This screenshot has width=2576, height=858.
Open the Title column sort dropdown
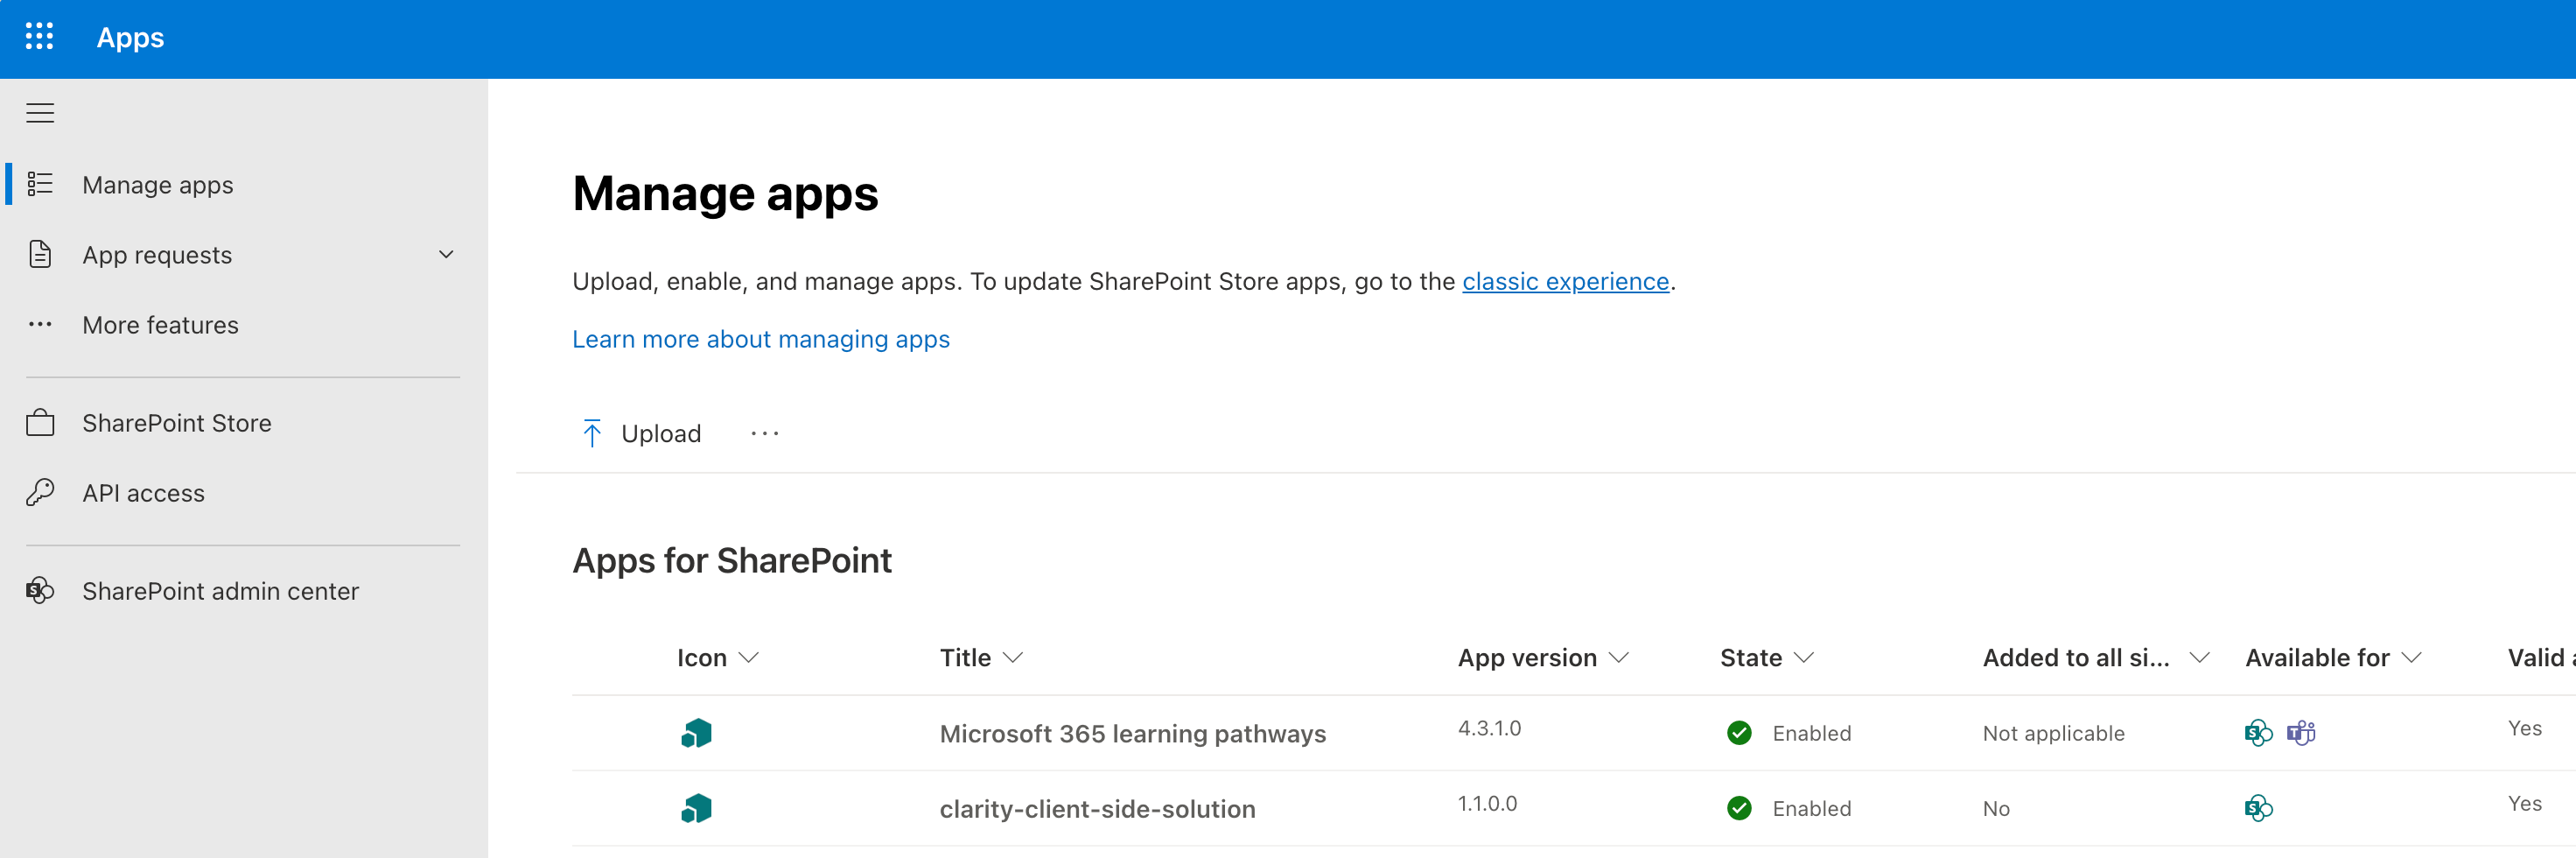click(1012, 658)
